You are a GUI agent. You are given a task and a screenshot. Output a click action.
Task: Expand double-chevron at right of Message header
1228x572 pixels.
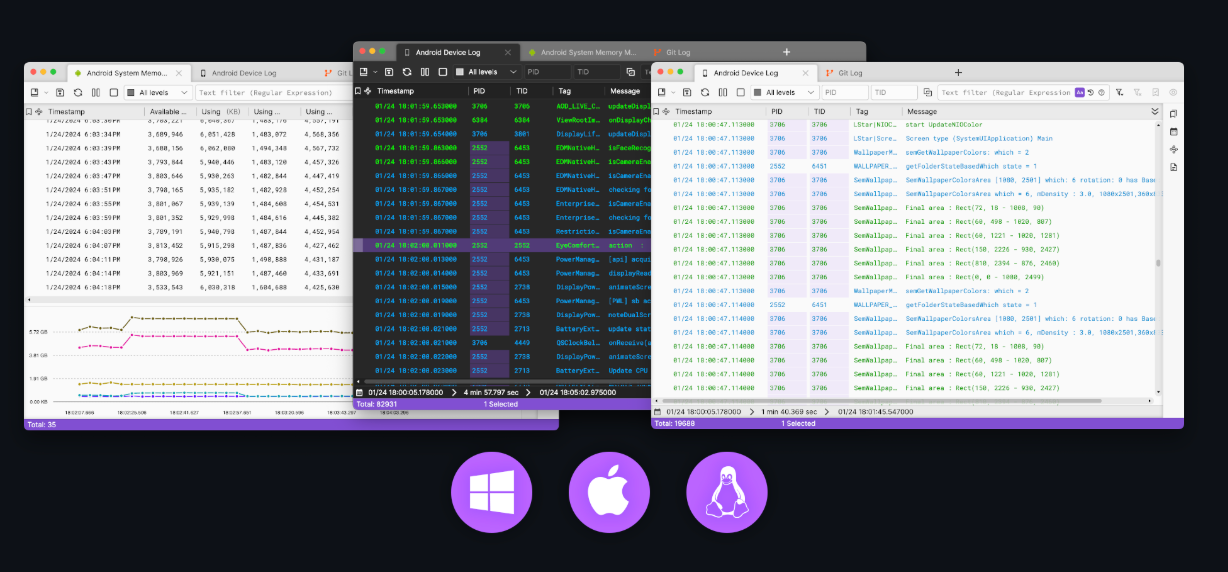(1156, 112)
